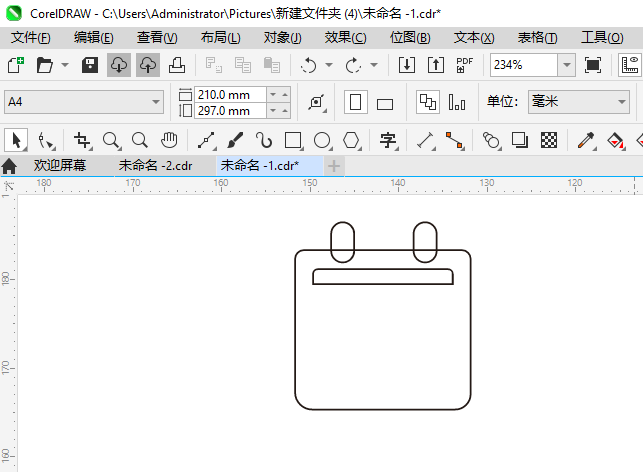Expand the Open button dropdown arrow
The image size is (643, 472).
tap(65, 65)
